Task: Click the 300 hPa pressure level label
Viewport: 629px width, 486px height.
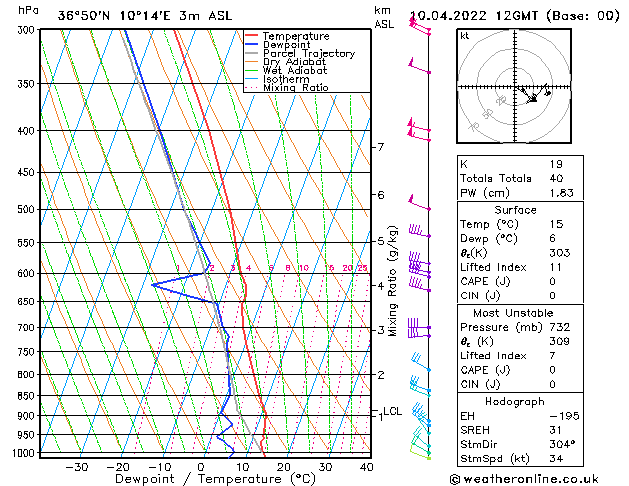Action: [28, 30]
